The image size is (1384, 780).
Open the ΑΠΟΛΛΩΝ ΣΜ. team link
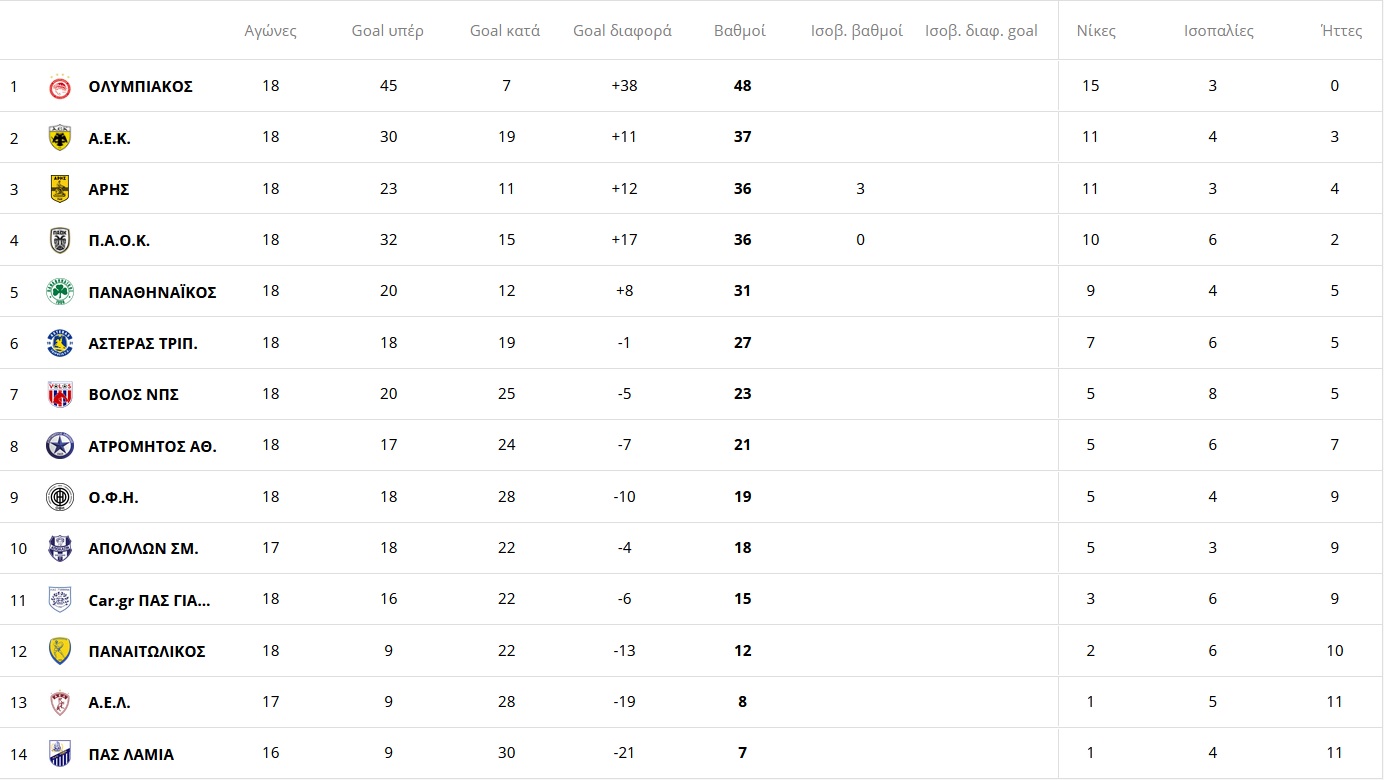tap(143, 548)
